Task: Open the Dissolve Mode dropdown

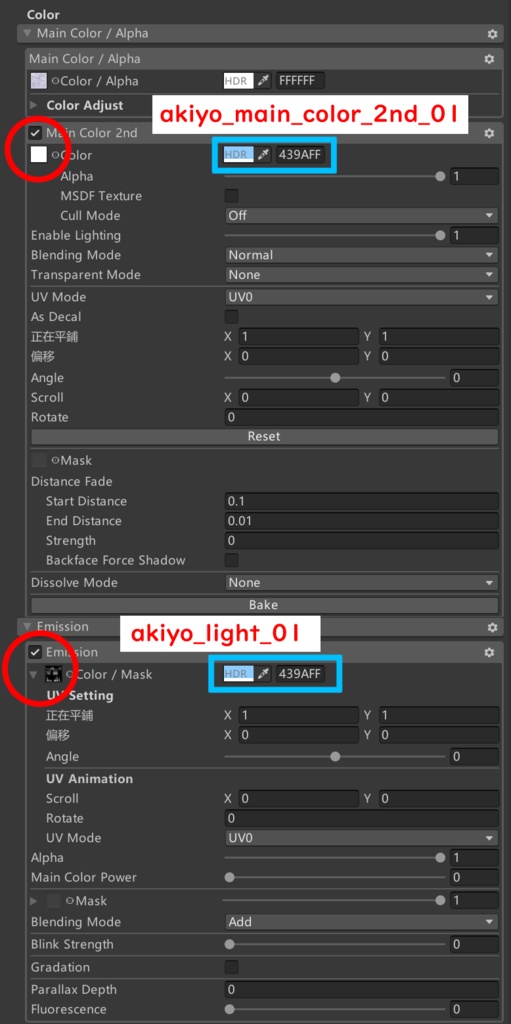Action: pos(361,583)
